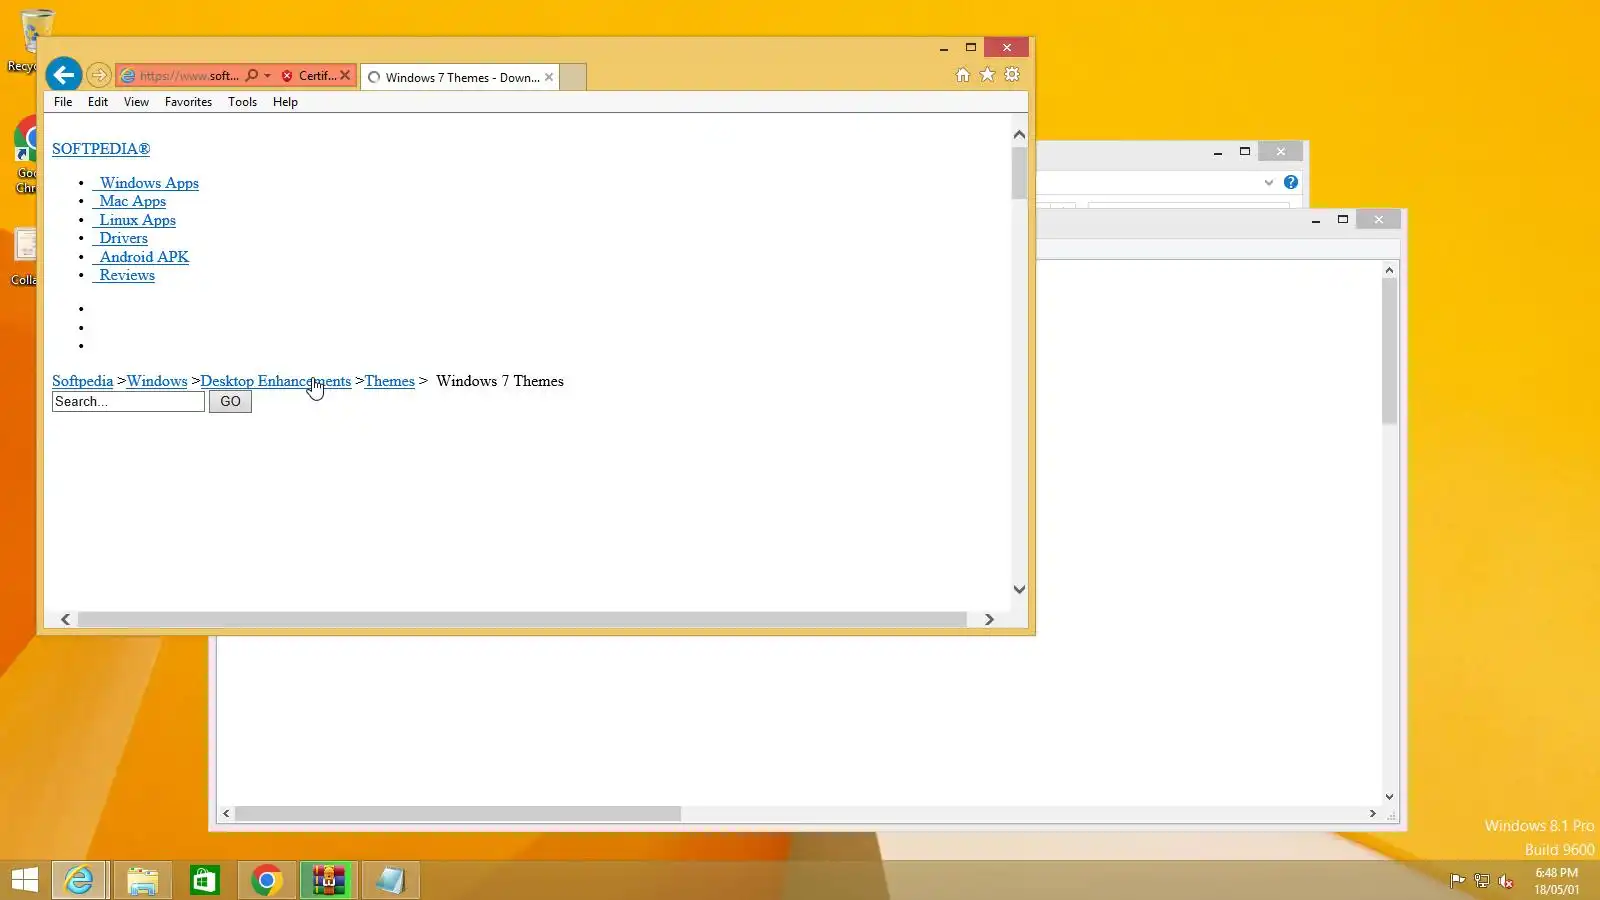Image resolution: width=1600 pixels, height=900 pixels.
Task: Click the Windows breadcrumb link
Action: 157,381
